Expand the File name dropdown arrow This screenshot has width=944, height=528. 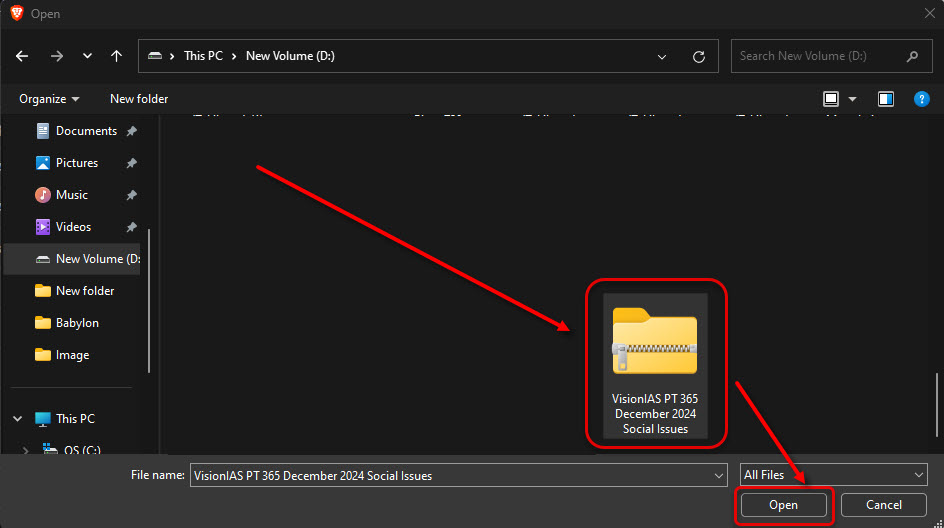click(x=719, y=475)
